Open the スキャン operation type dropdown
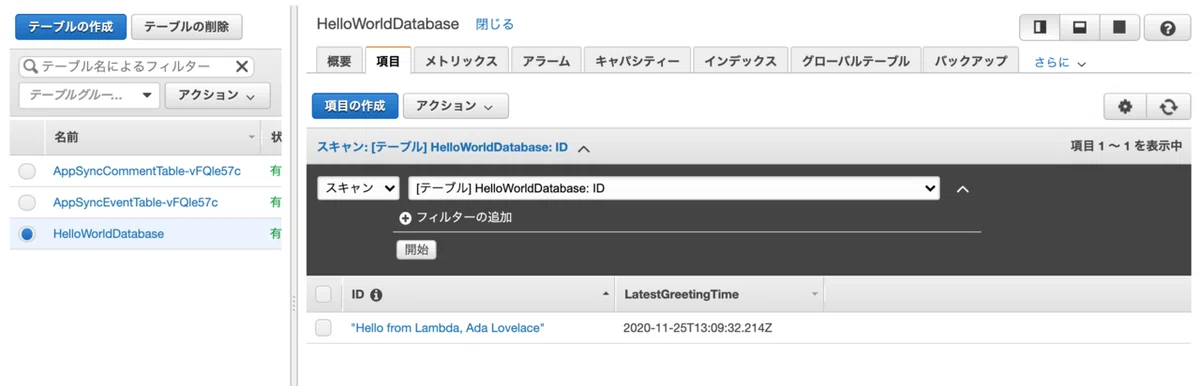Viewport: 1200px width, 386px height. pos(358,188)
